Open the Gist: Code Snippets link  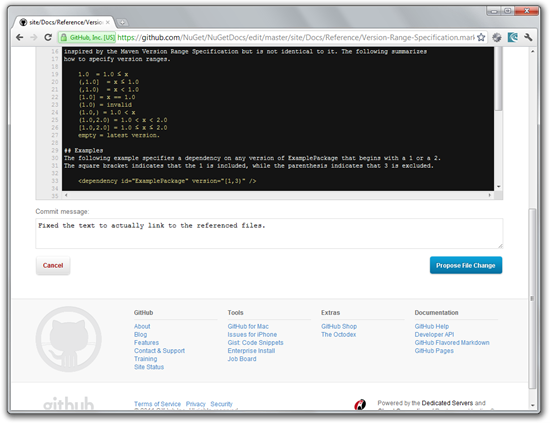tap(255, 343)
